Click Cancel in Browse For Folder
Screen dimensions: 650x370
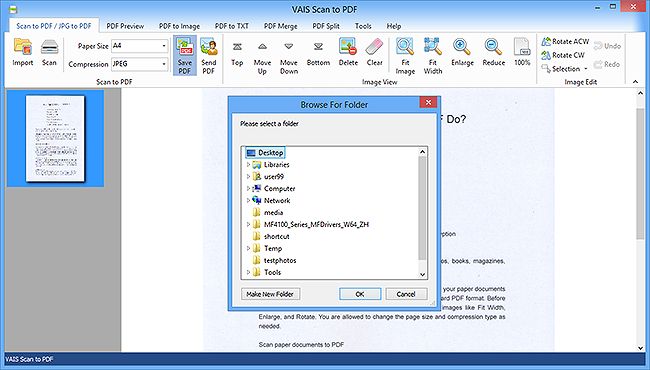[x=406, y=294]
